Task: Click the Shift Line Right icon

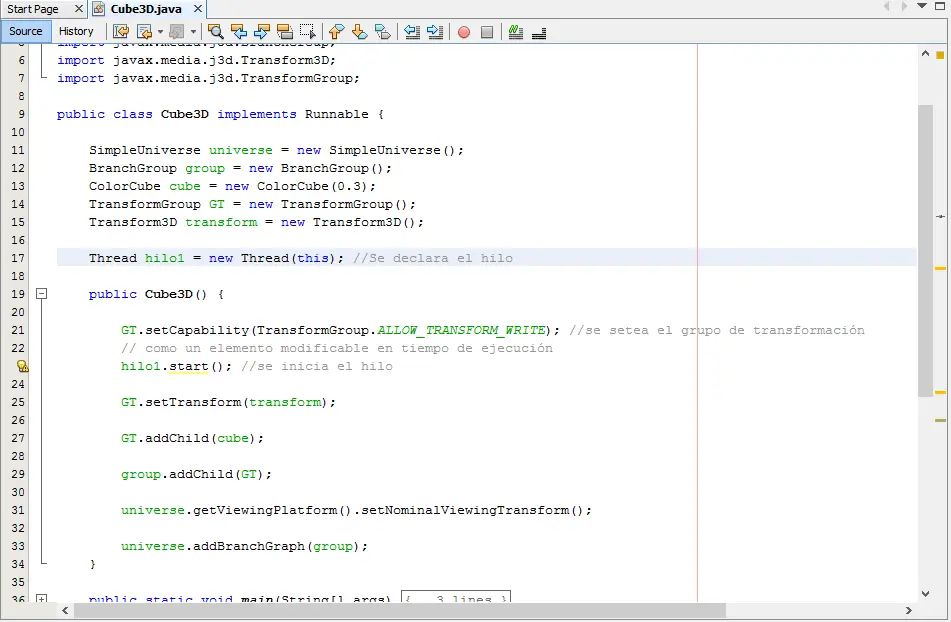Action: click(x=434, y=32)
